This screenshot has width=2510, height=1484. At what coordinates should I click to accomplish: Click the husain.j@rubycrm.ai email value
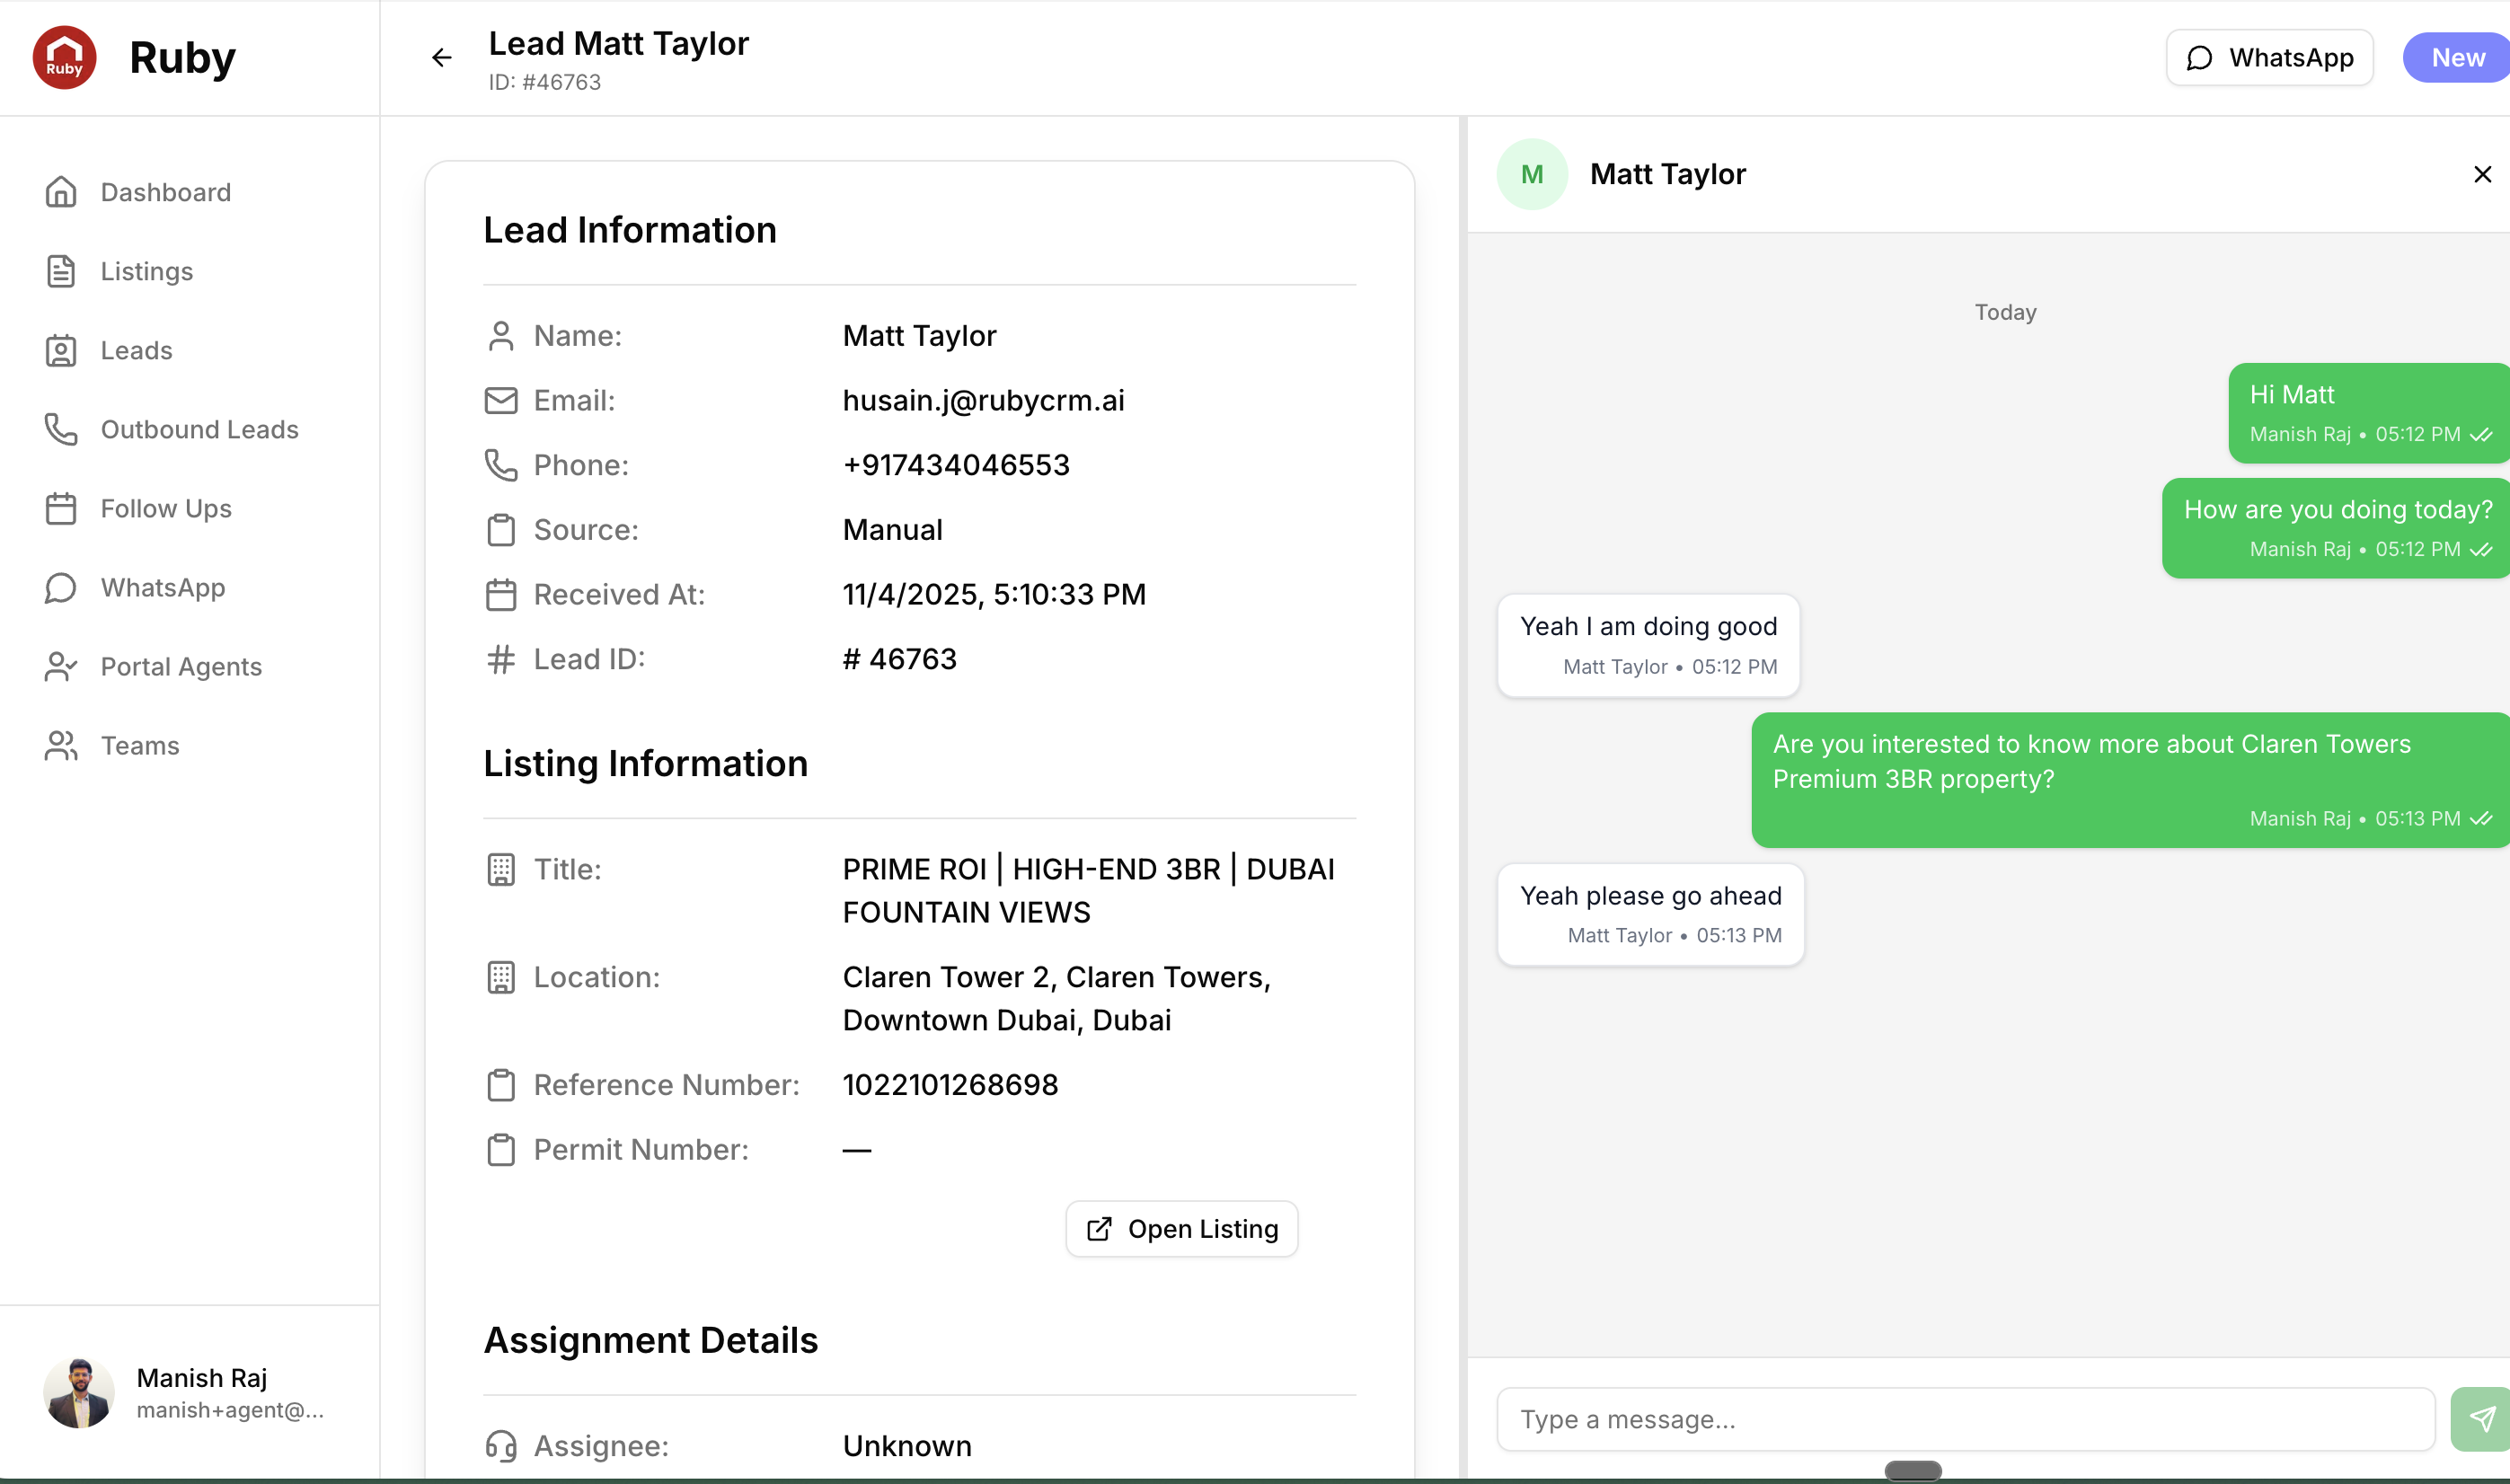983,400
